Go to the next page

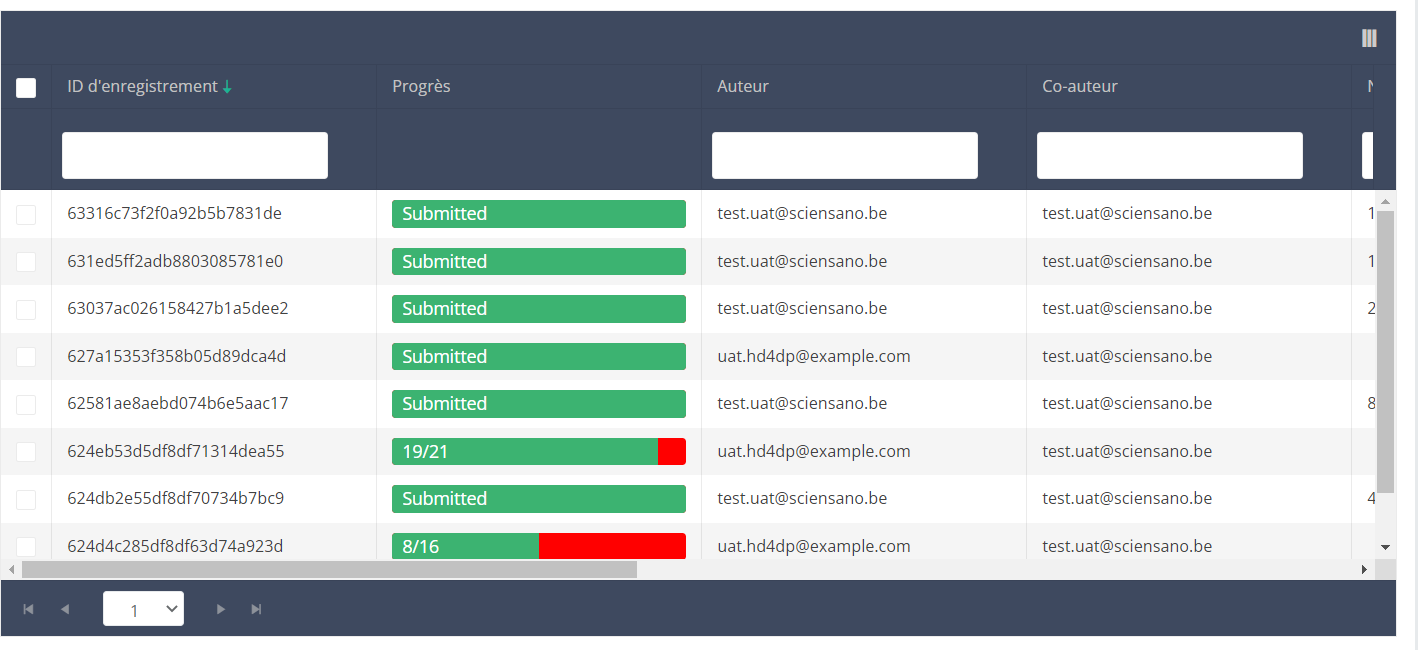click(x=221, y=609)
